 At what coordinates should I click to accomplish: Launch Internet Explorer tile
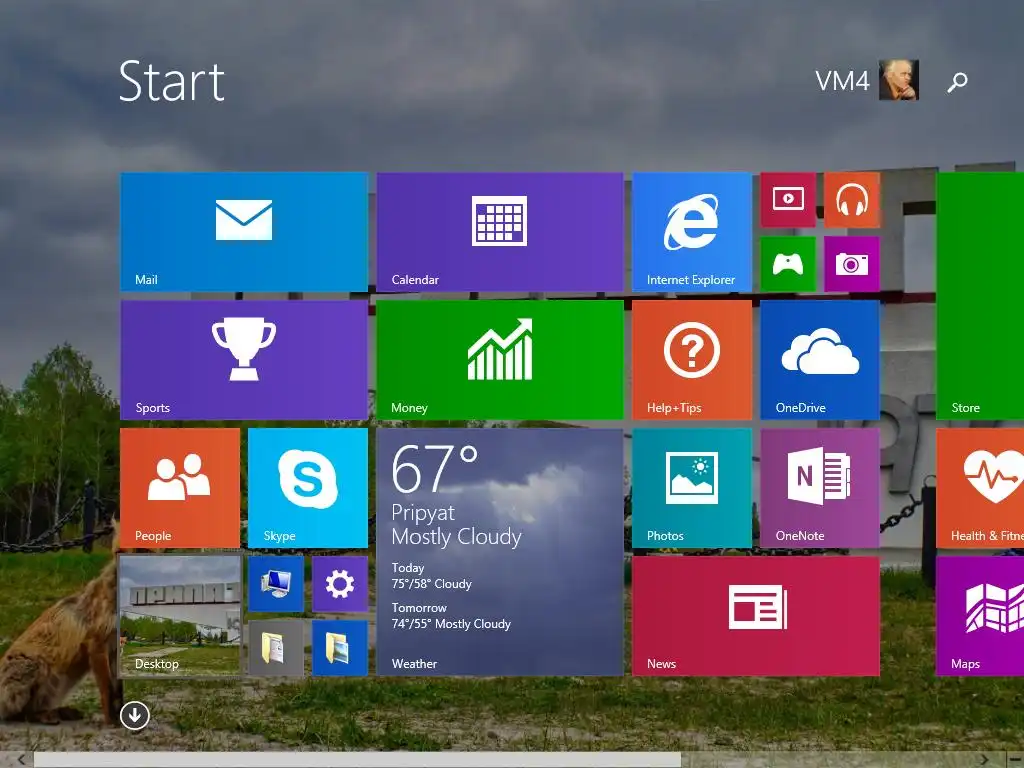(692, 231)
